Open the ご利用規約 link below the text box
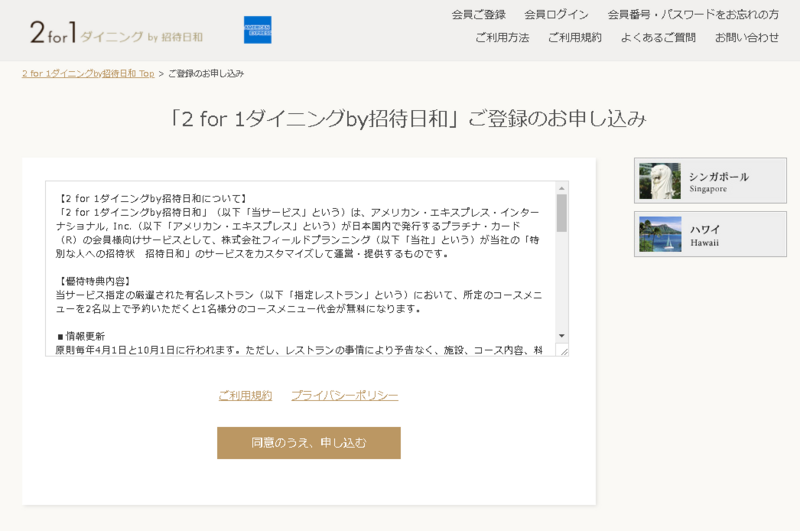800x531 pixels. pos(245,395)
